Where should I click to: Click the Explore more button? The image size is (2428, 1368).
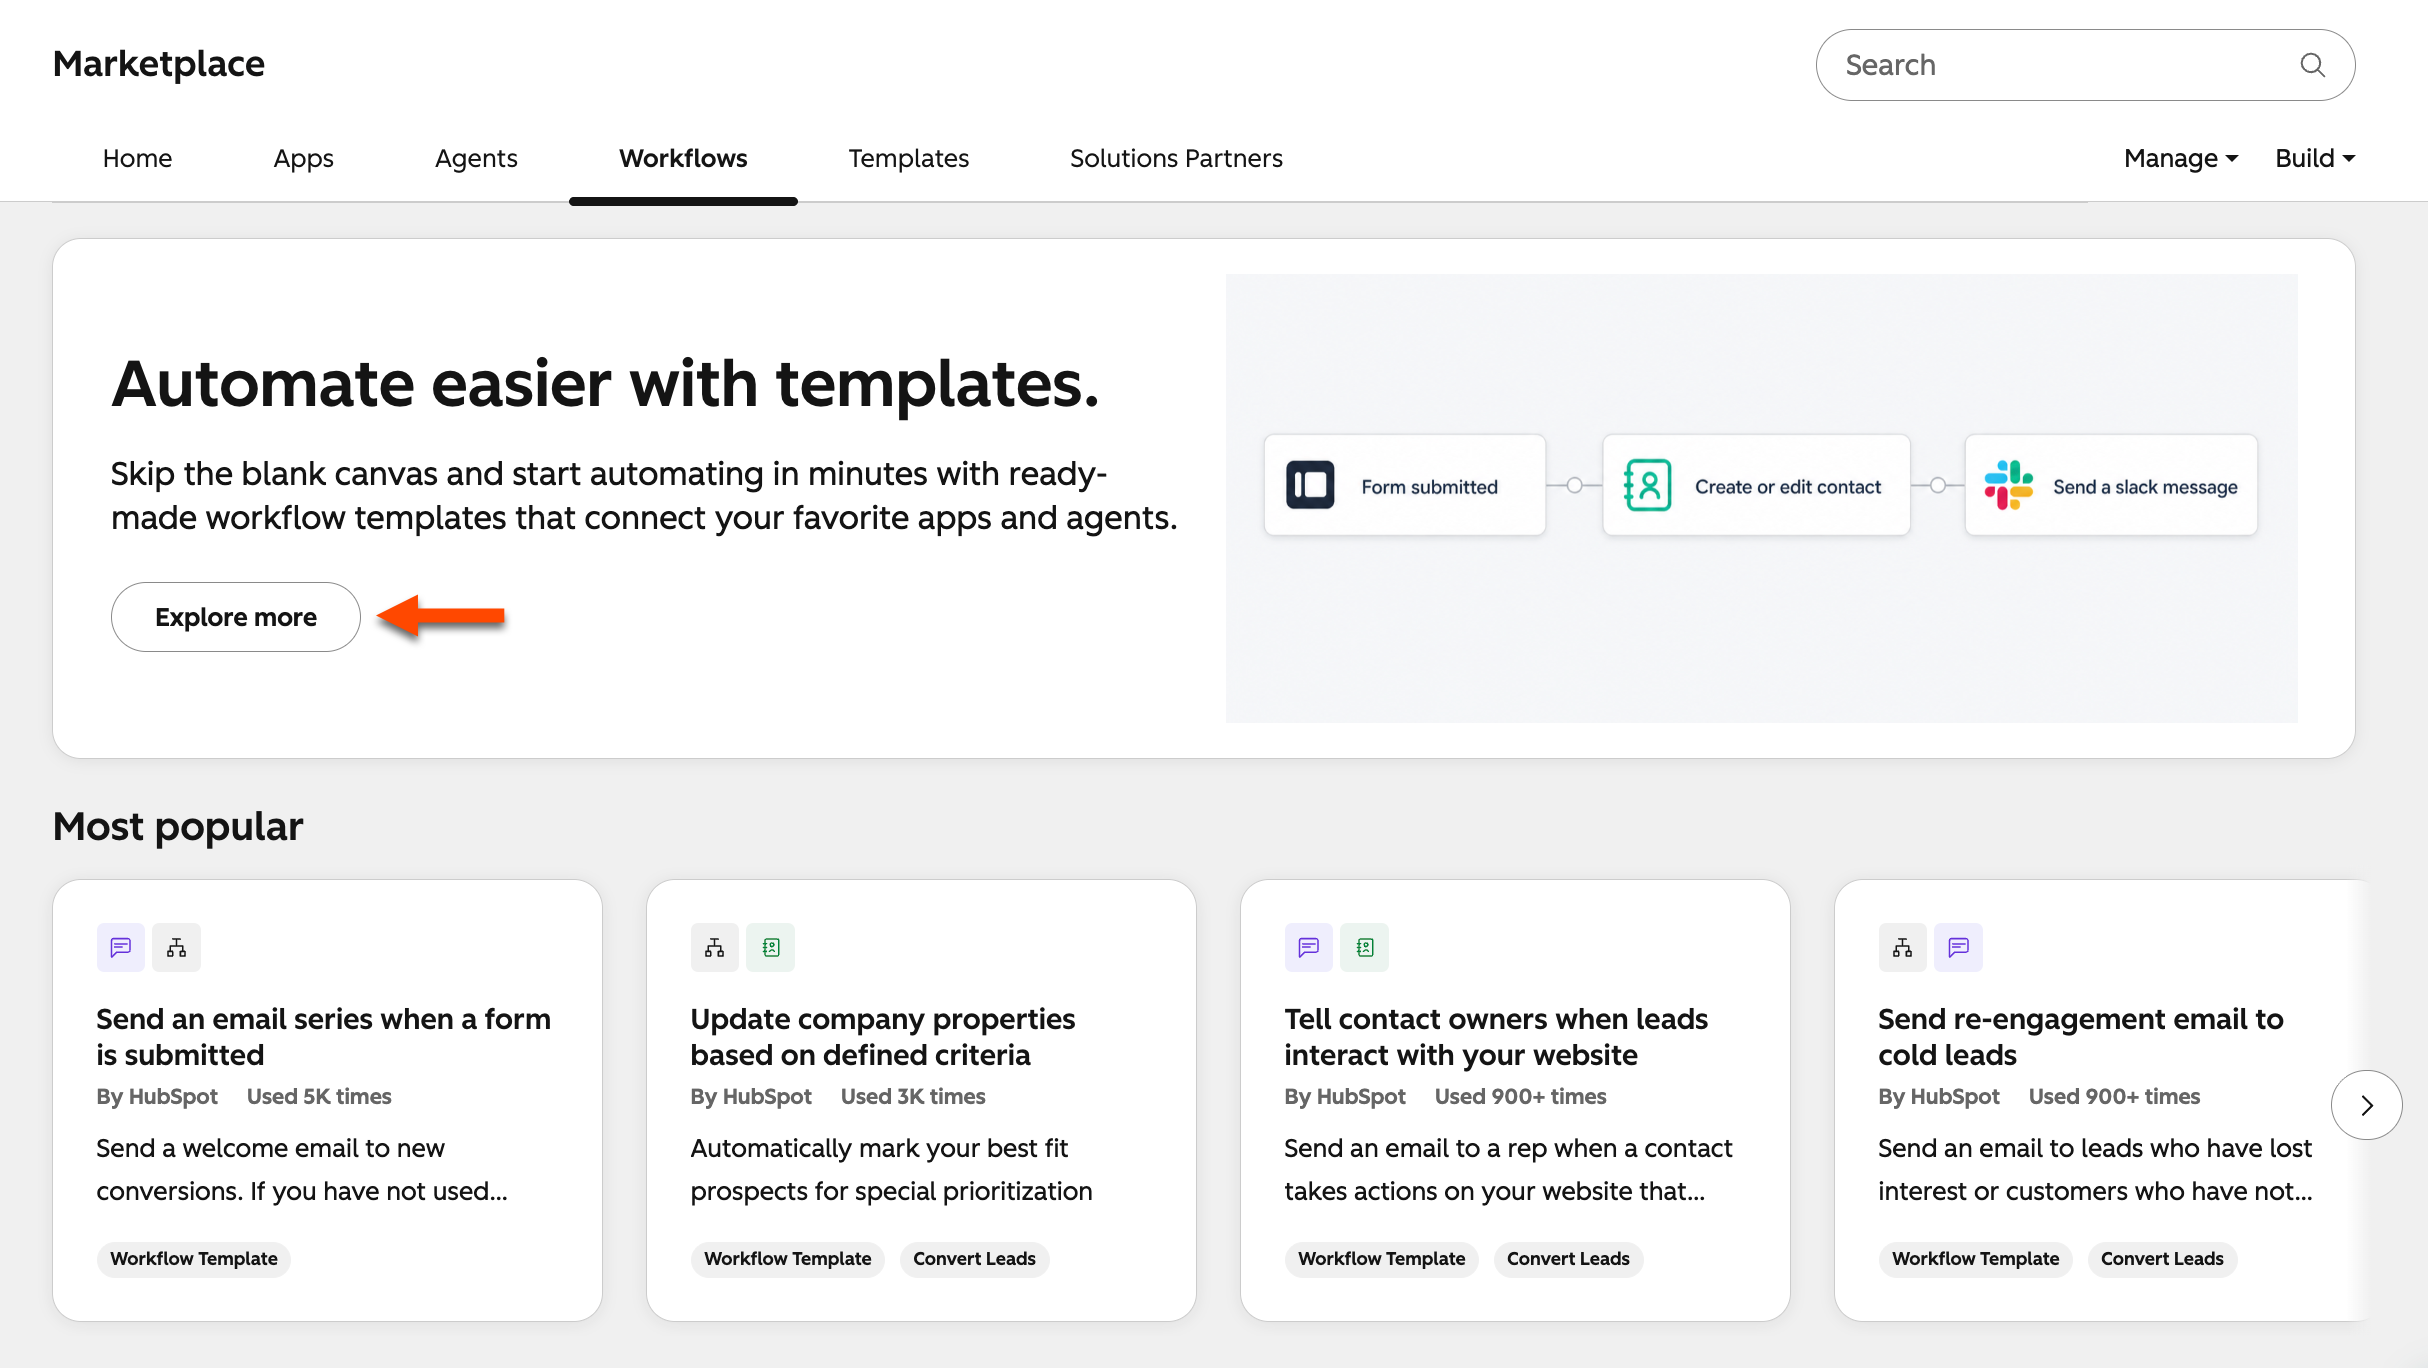[x=236, y=617]
